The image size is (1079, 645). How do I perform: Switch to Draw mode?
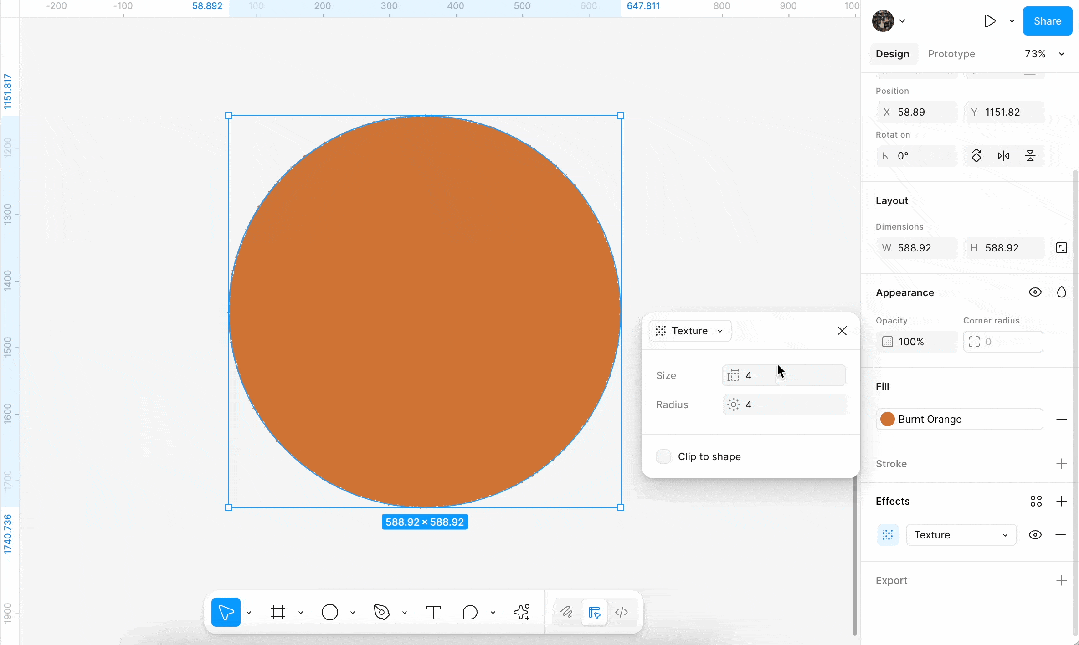pos(566,612)
